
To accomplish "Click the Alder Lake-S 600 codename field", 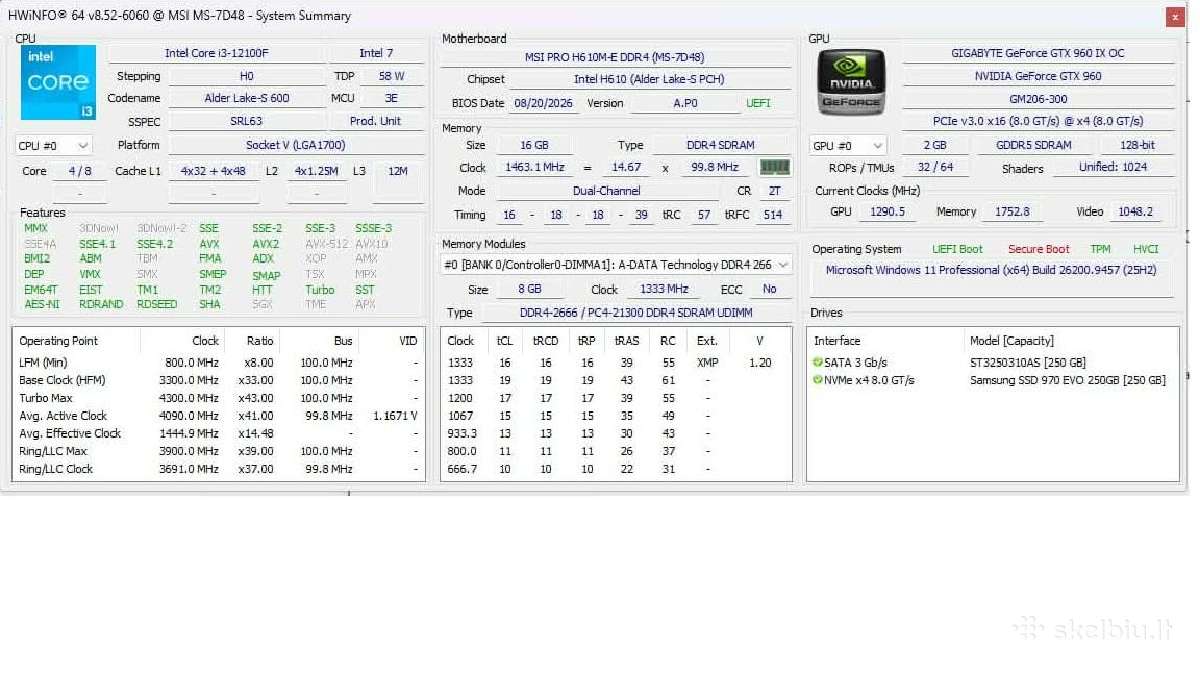I will pos(246,99).
